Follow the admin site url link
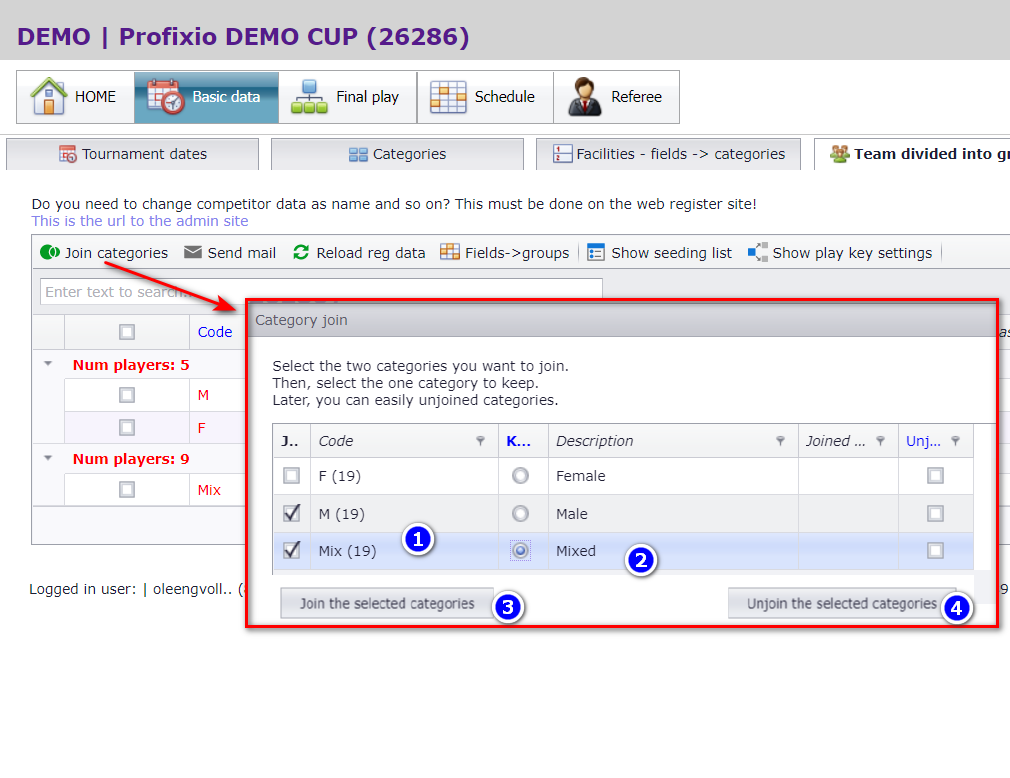The width and height of the screenshot is (1010, 778). point(140,221)
